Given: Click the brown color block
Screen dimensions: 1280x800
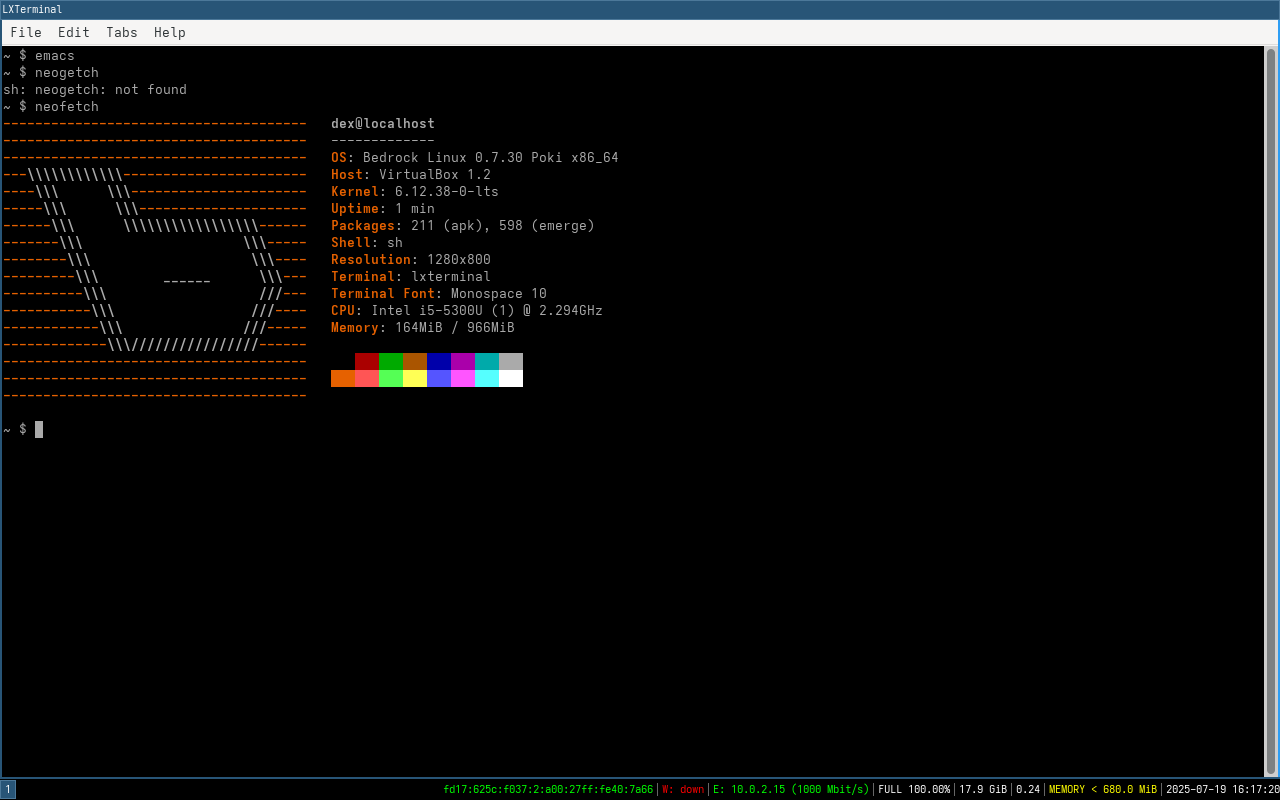Looking at the screenshot, I should (x=415, y=361).
